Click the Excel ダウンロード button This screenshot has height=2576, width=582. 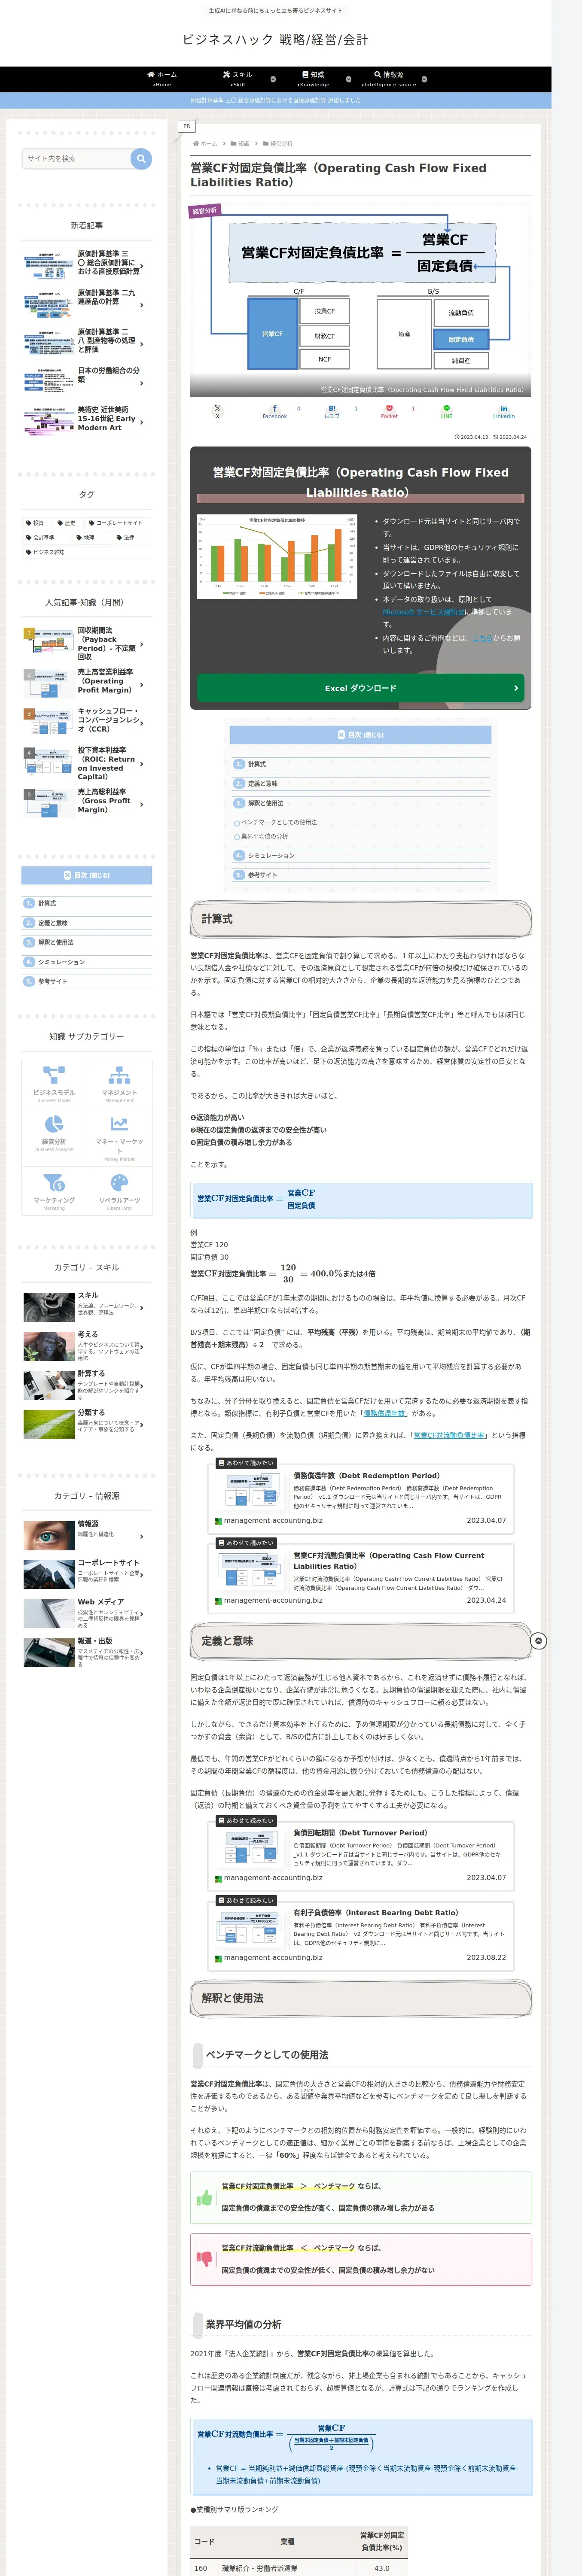360,688
